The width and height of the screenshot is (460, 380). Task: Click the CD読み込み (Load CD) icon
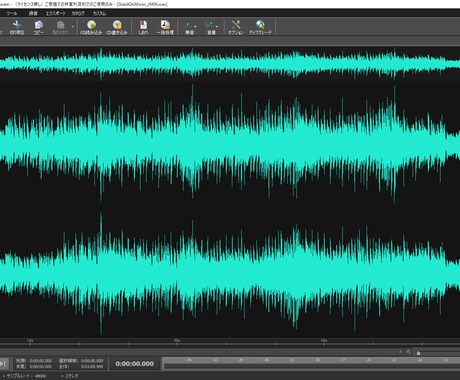[x=91, y=27]
